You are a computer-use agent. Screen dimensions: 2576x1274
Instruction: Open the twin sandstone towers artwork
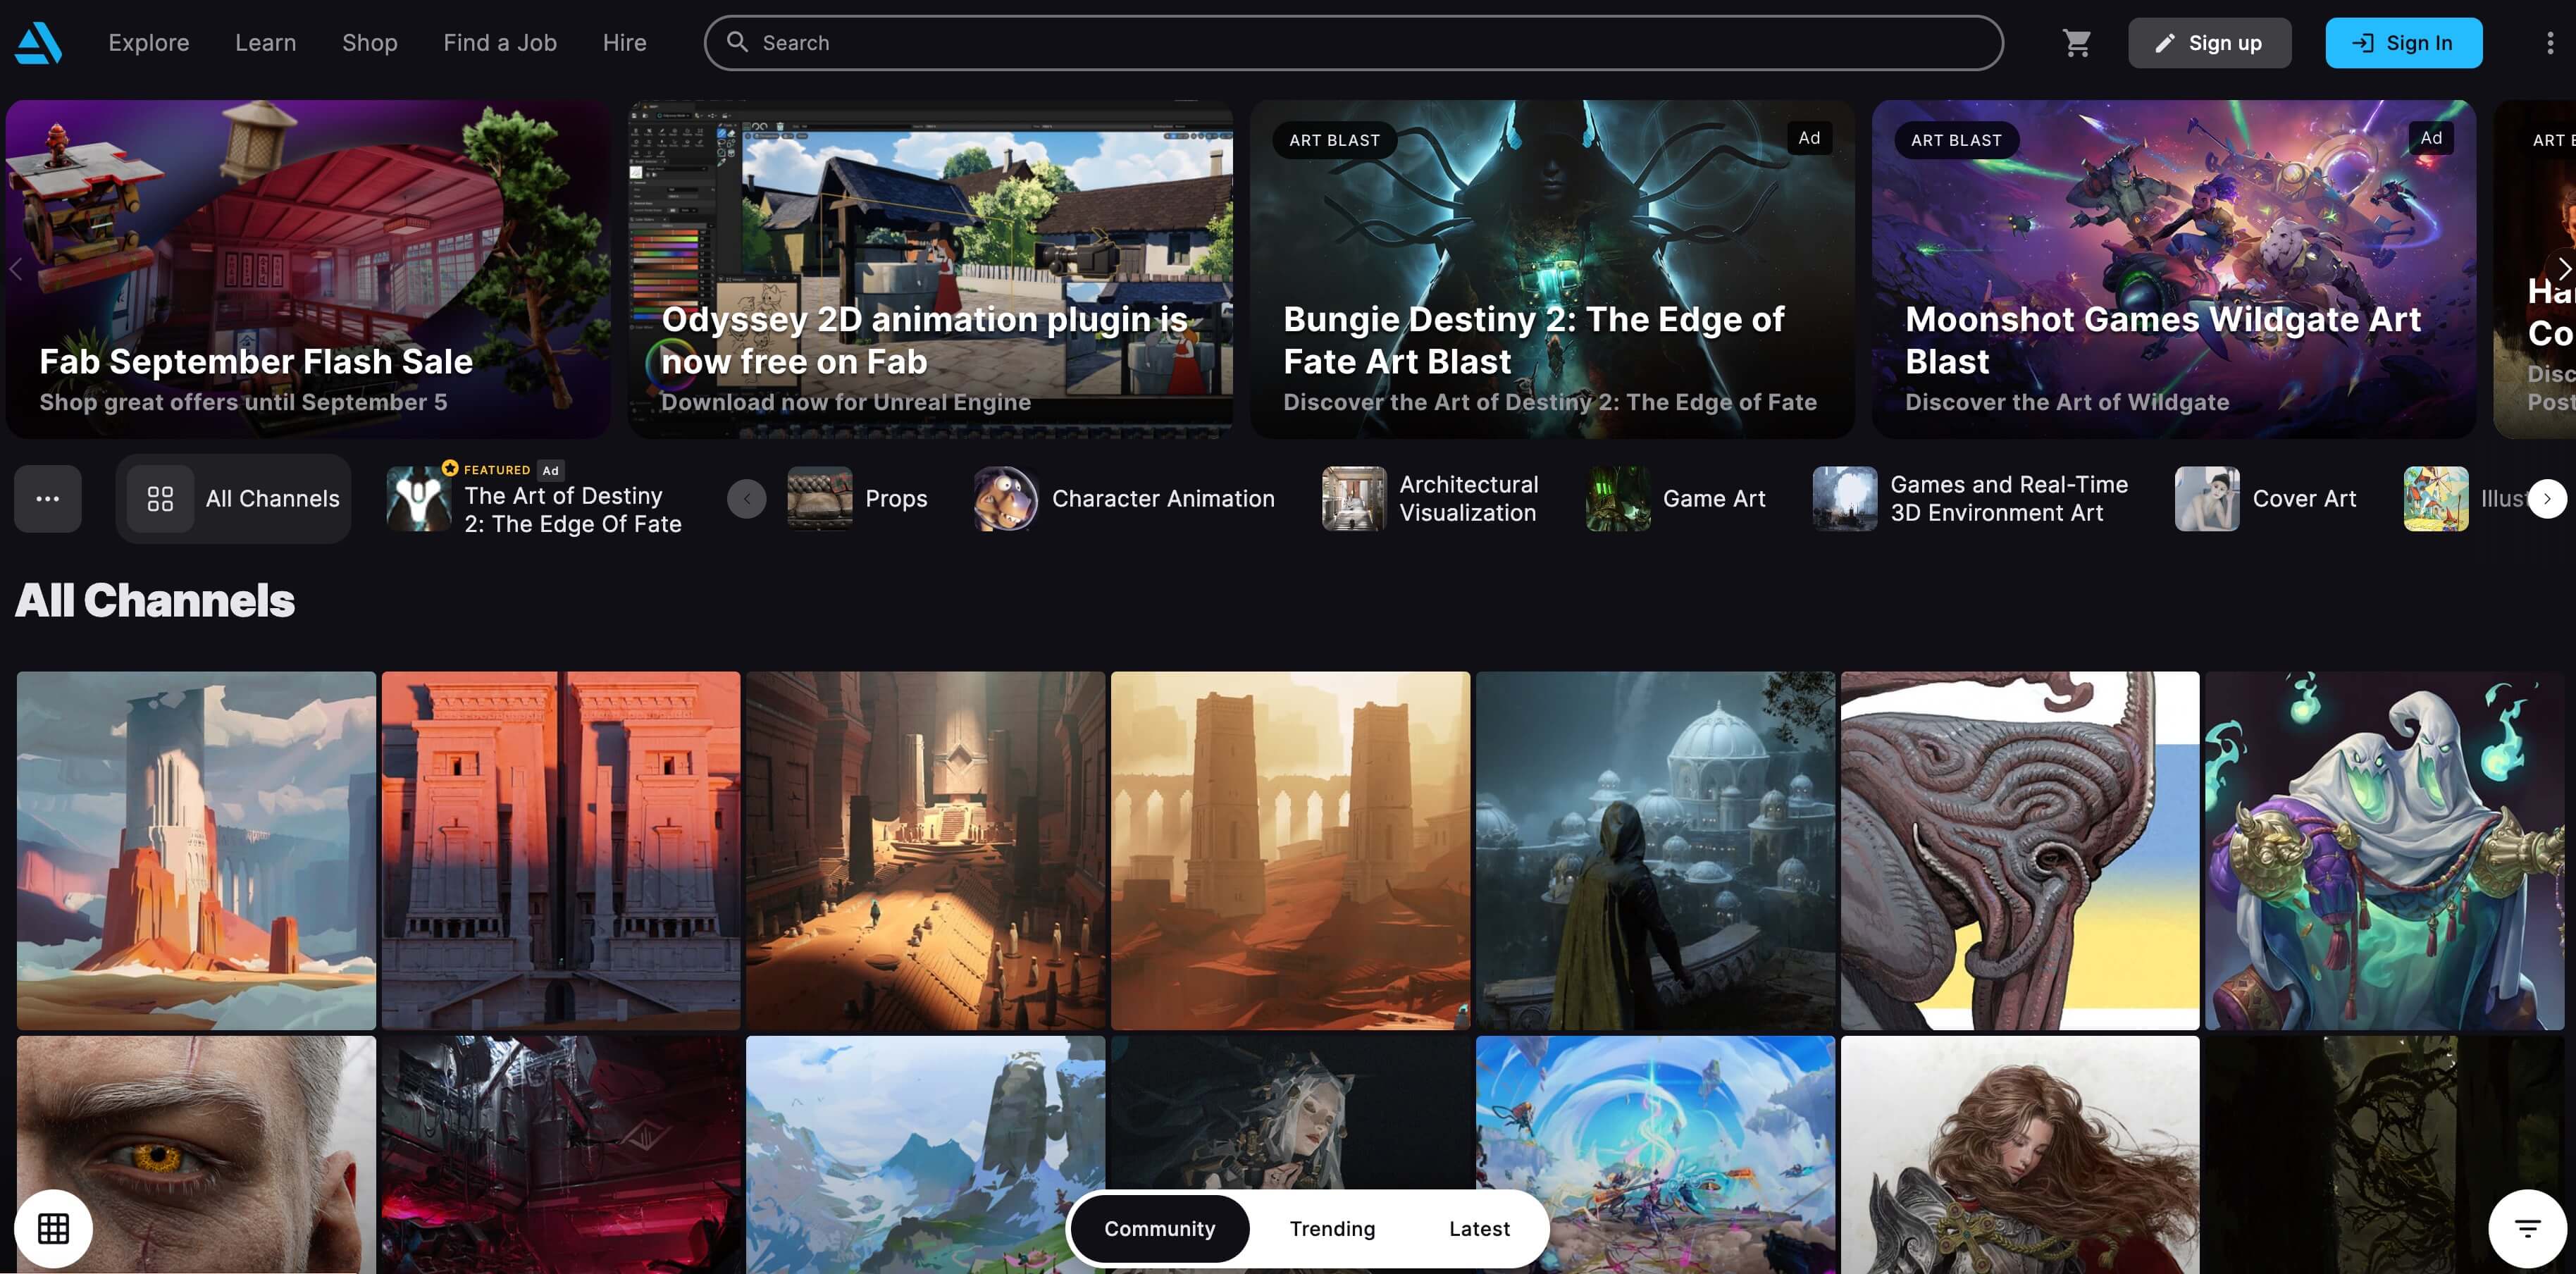coord(1290,850)
